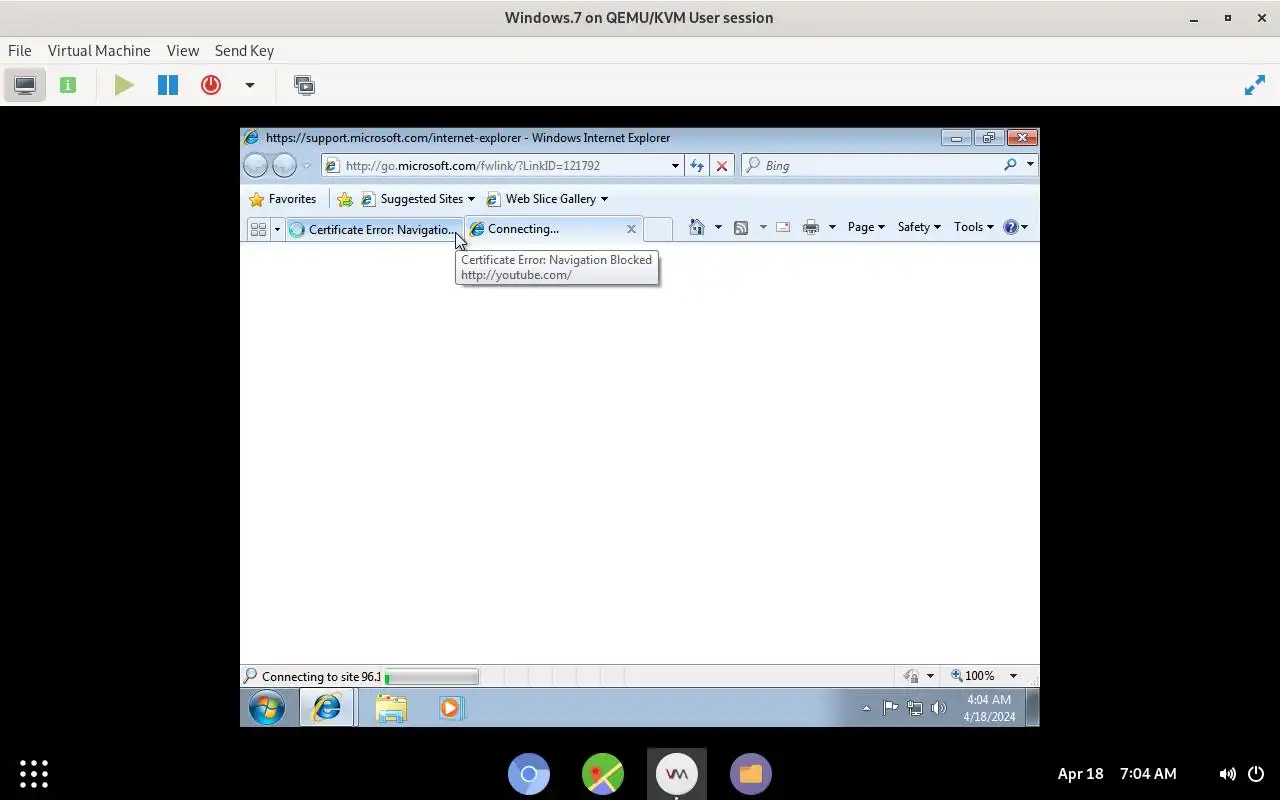The width and height of the screenshot is (1280, 800).
Task: Click the Windows volume tray icon
Action: [x=938, y=708]
